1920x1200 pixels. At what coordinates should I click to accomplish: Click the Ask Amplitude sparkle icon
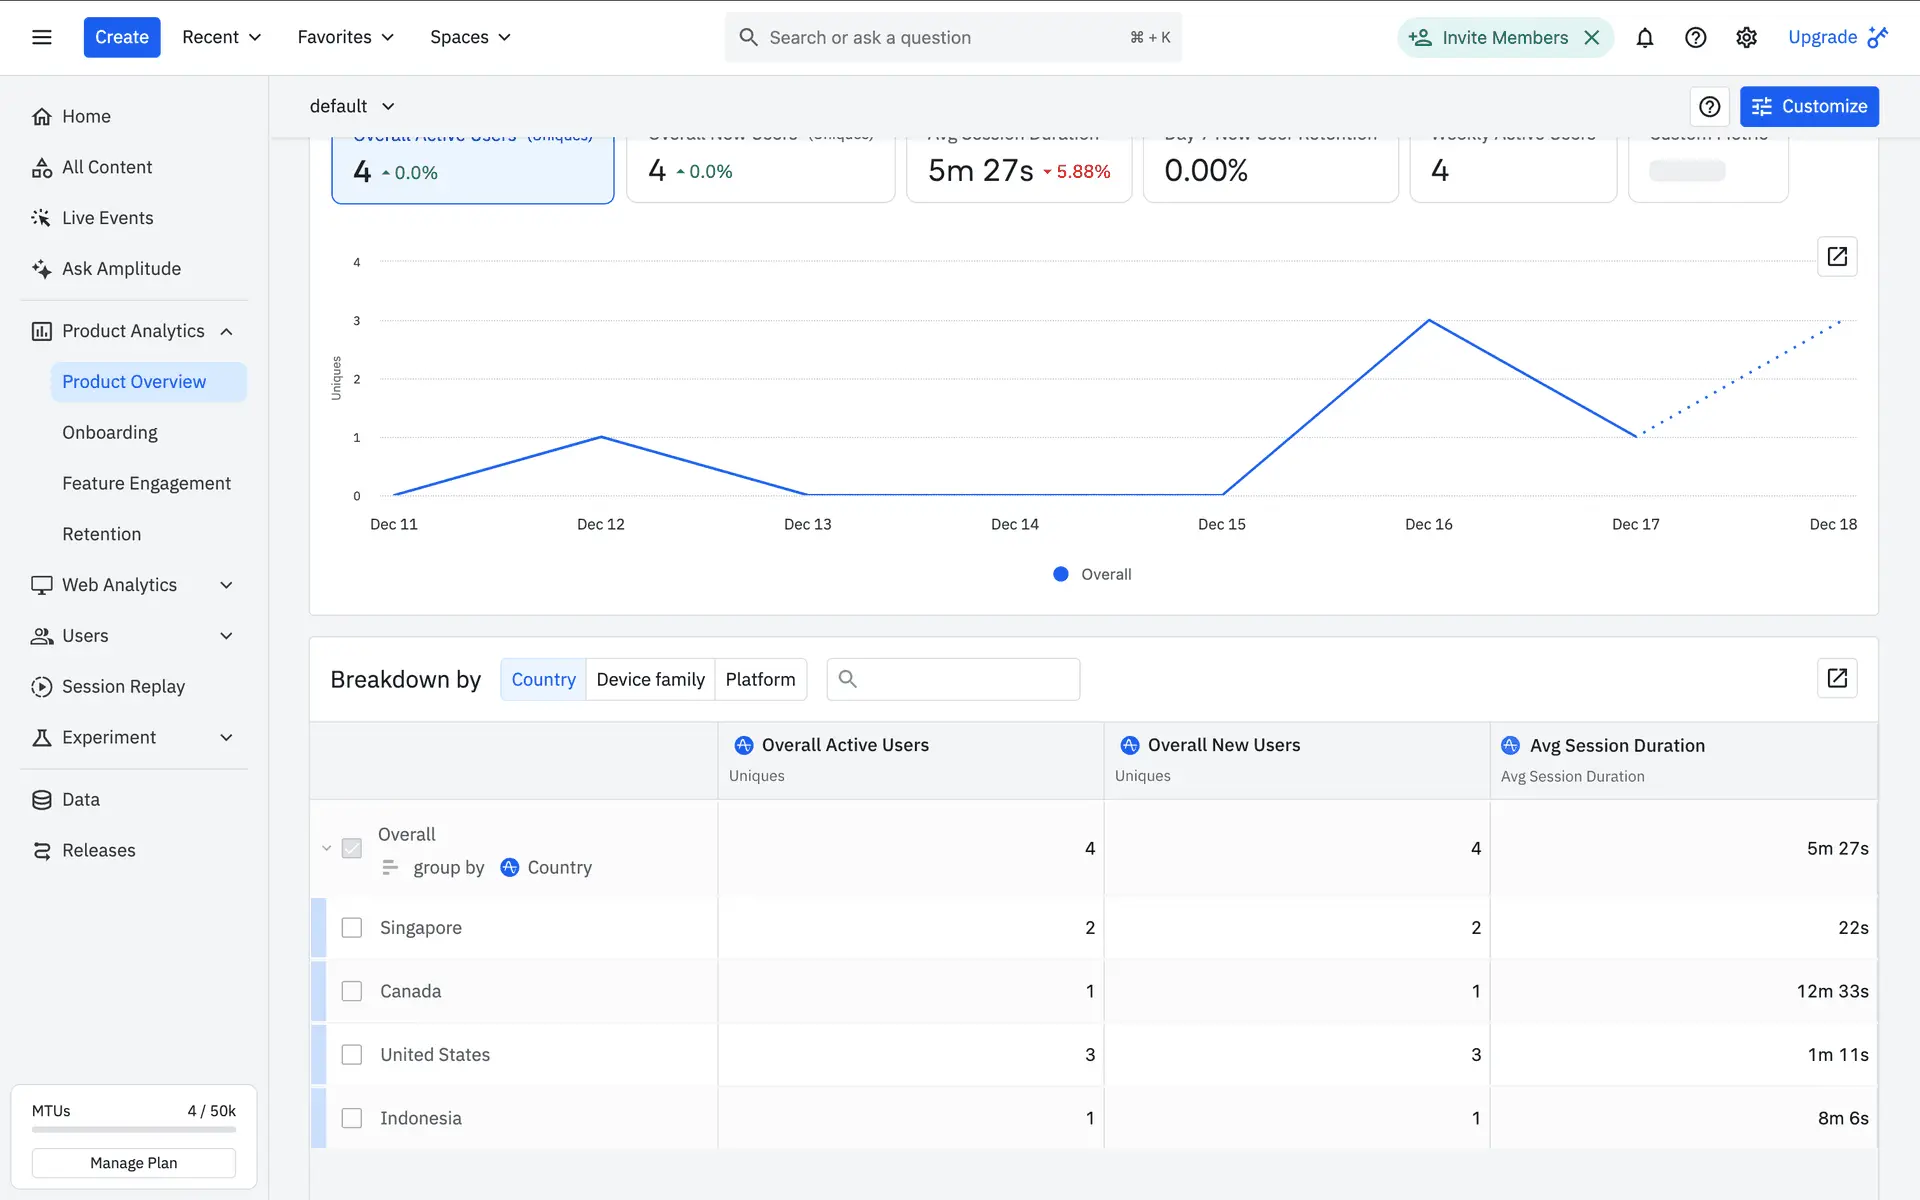point(41,269)
